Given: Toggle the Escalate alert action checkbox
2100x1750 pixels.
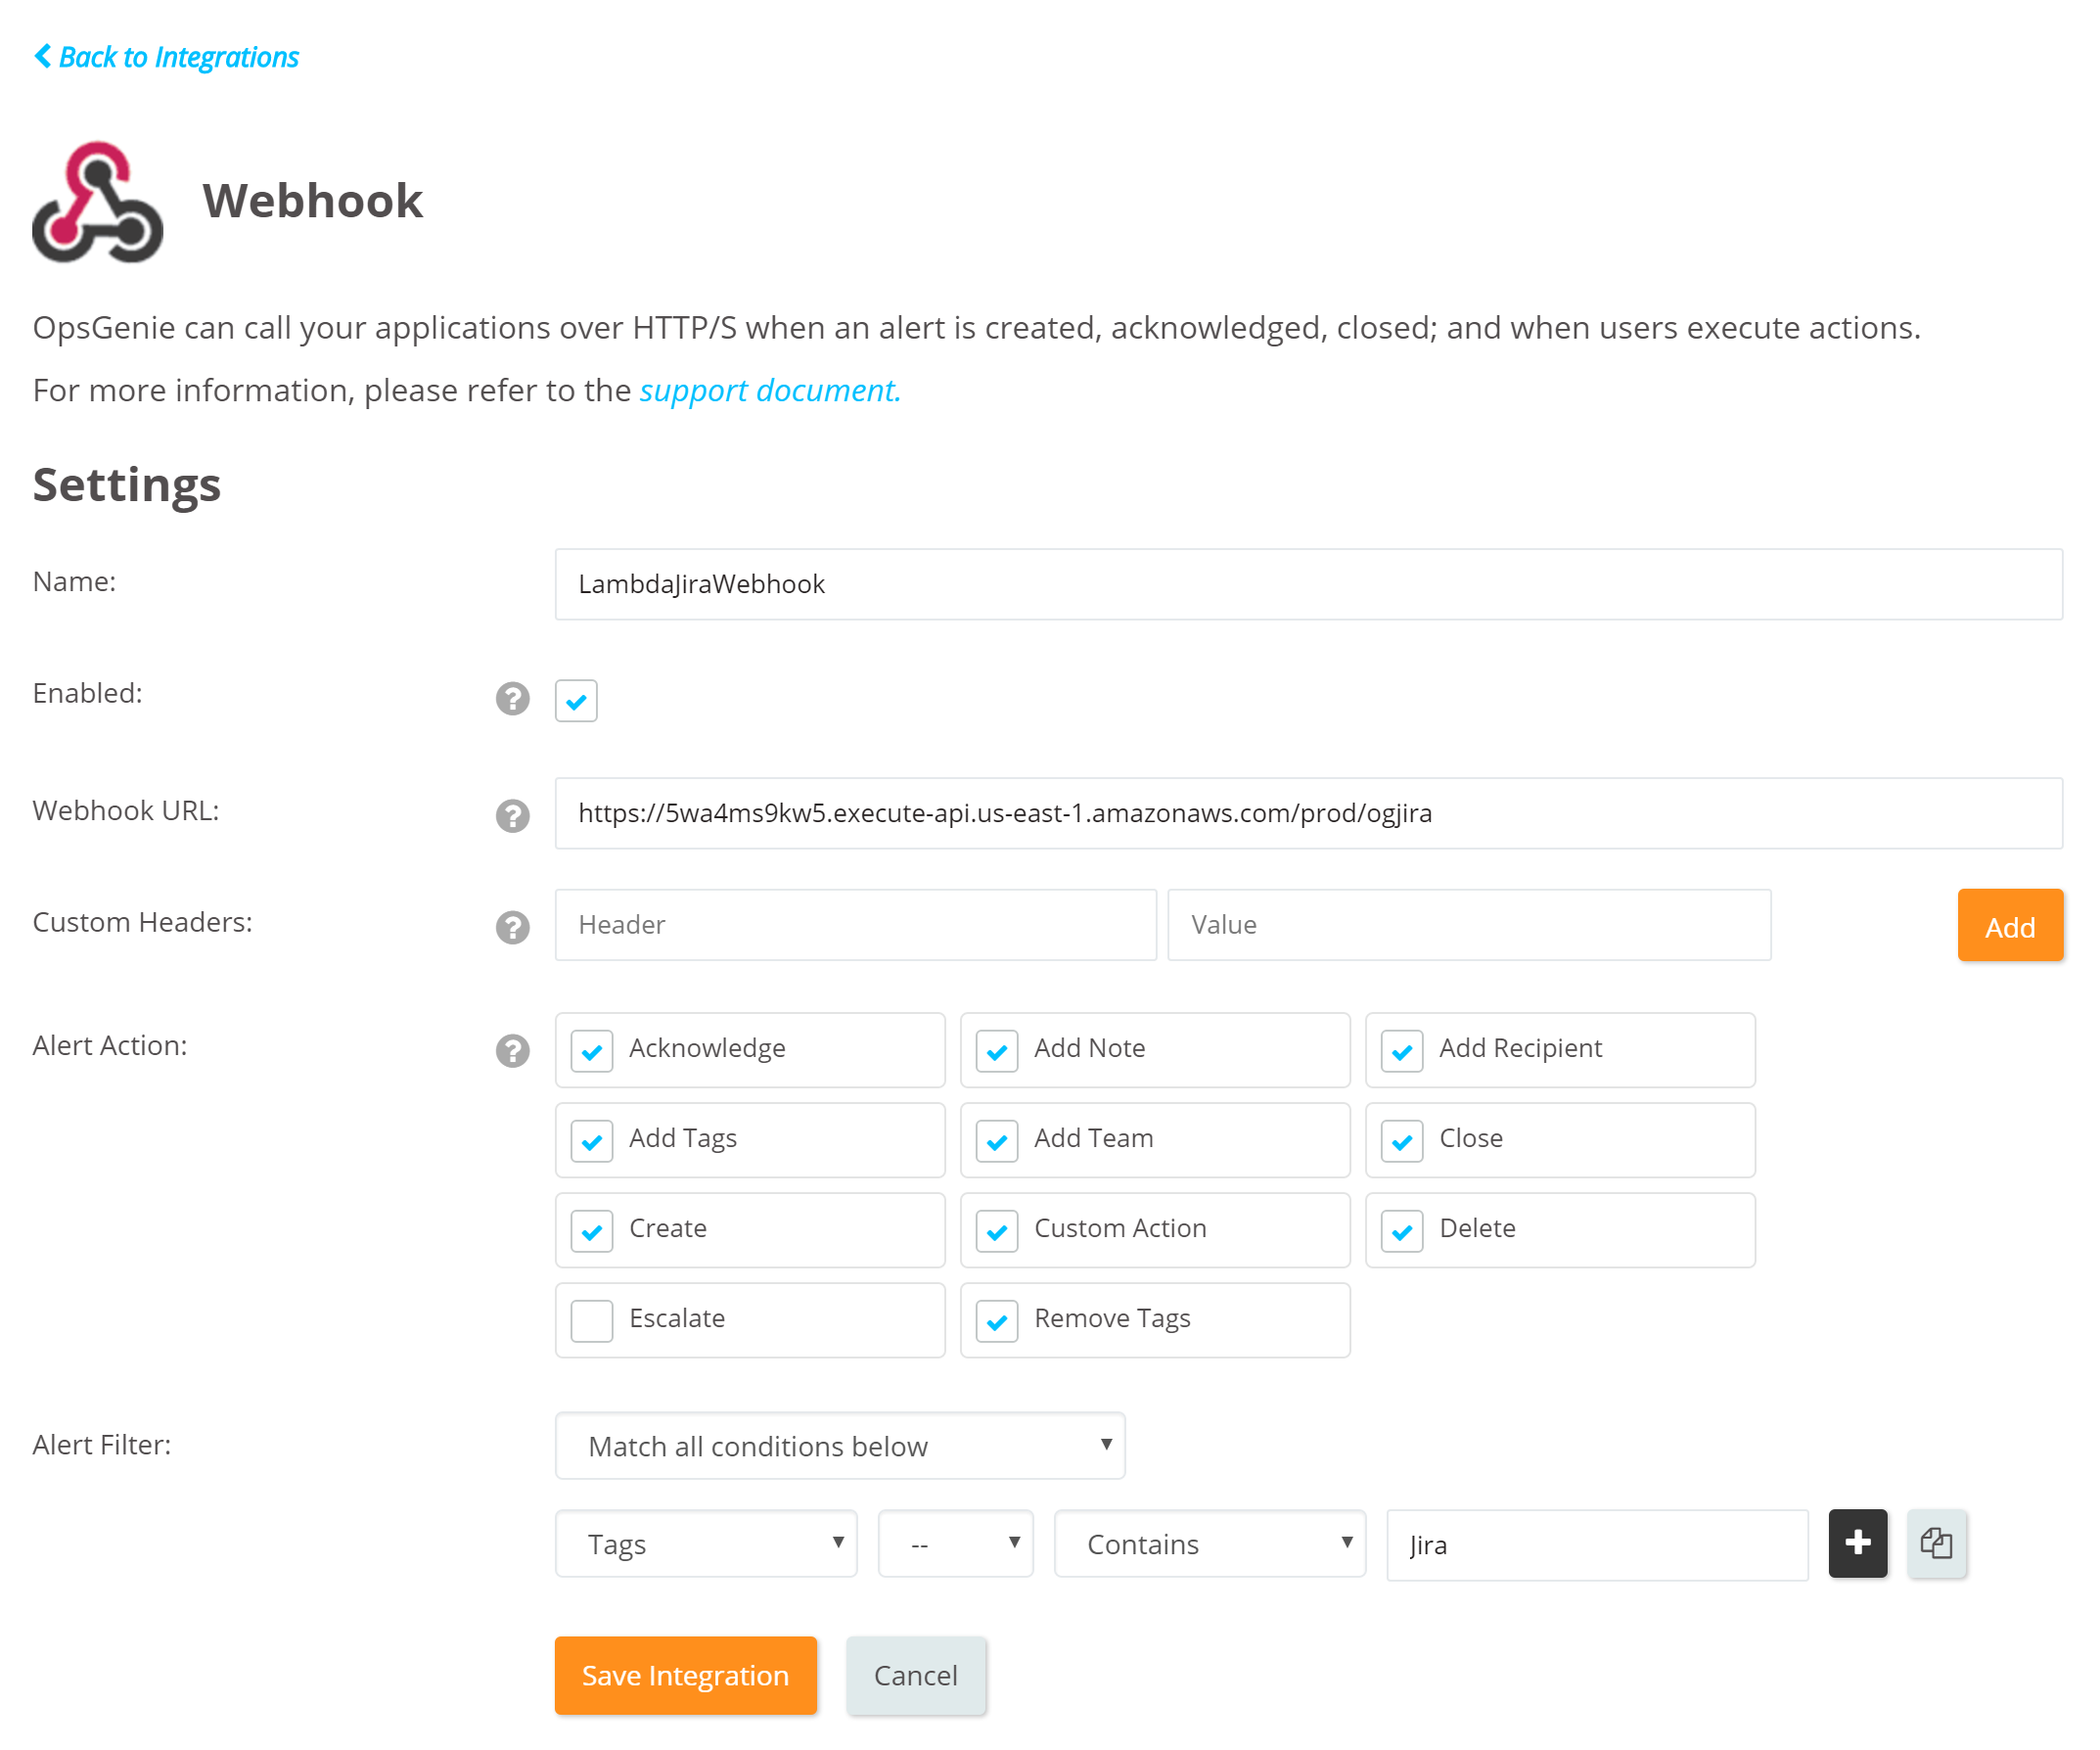Looking at the screenshot, I should [591, 1319].
